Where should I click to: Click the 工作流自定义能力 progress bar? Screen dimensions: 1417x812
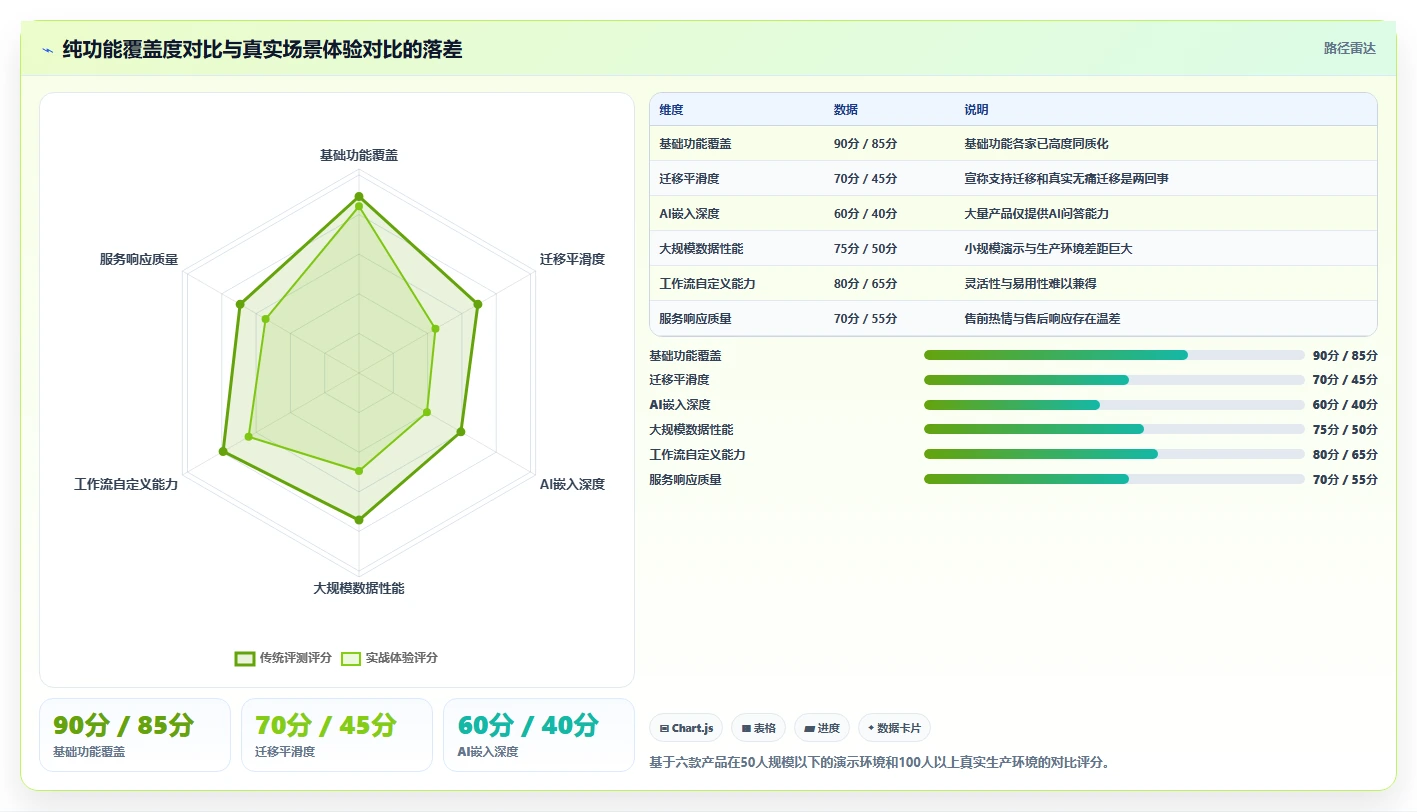[1114, 454]
